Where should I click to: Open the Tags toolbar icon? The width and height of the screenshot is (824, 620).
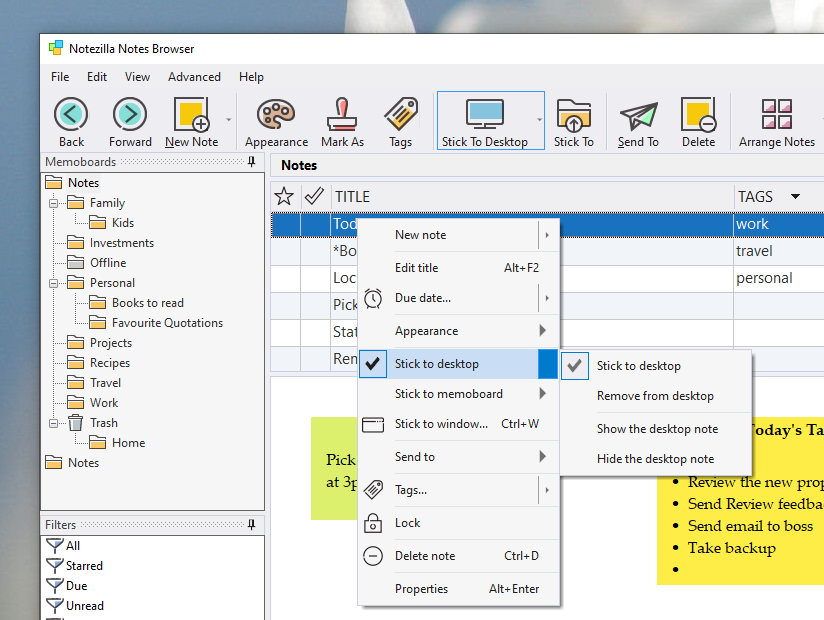click(x=401, y=114)
